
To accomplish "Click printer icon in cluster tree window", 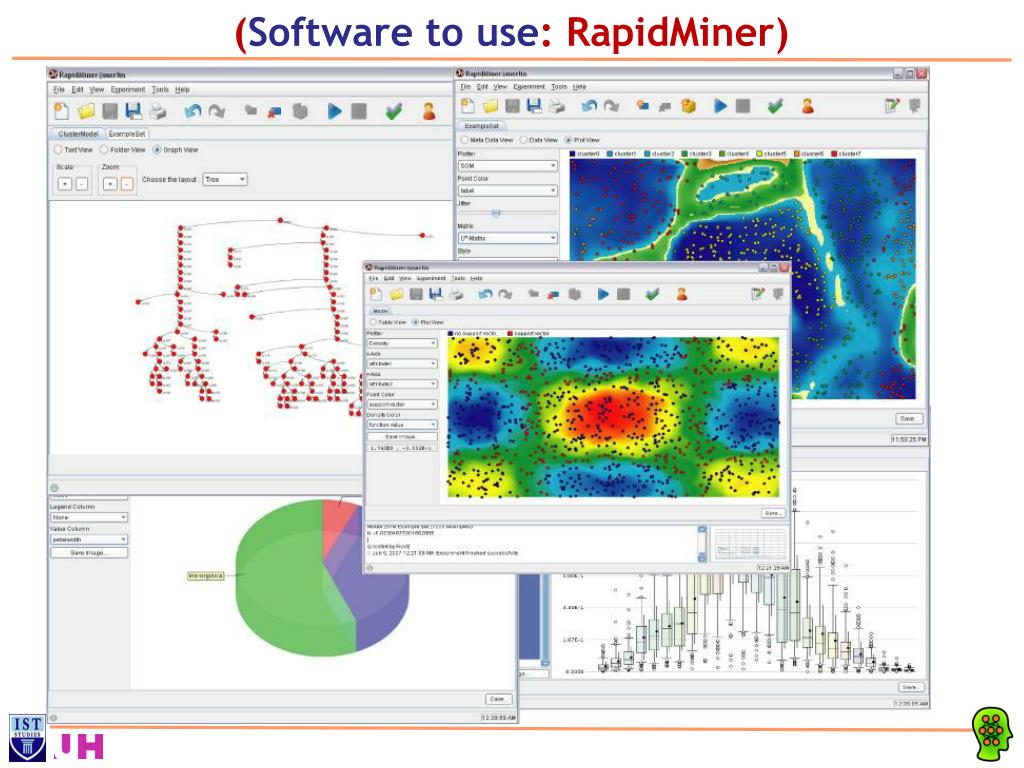I will coord(157,112).
